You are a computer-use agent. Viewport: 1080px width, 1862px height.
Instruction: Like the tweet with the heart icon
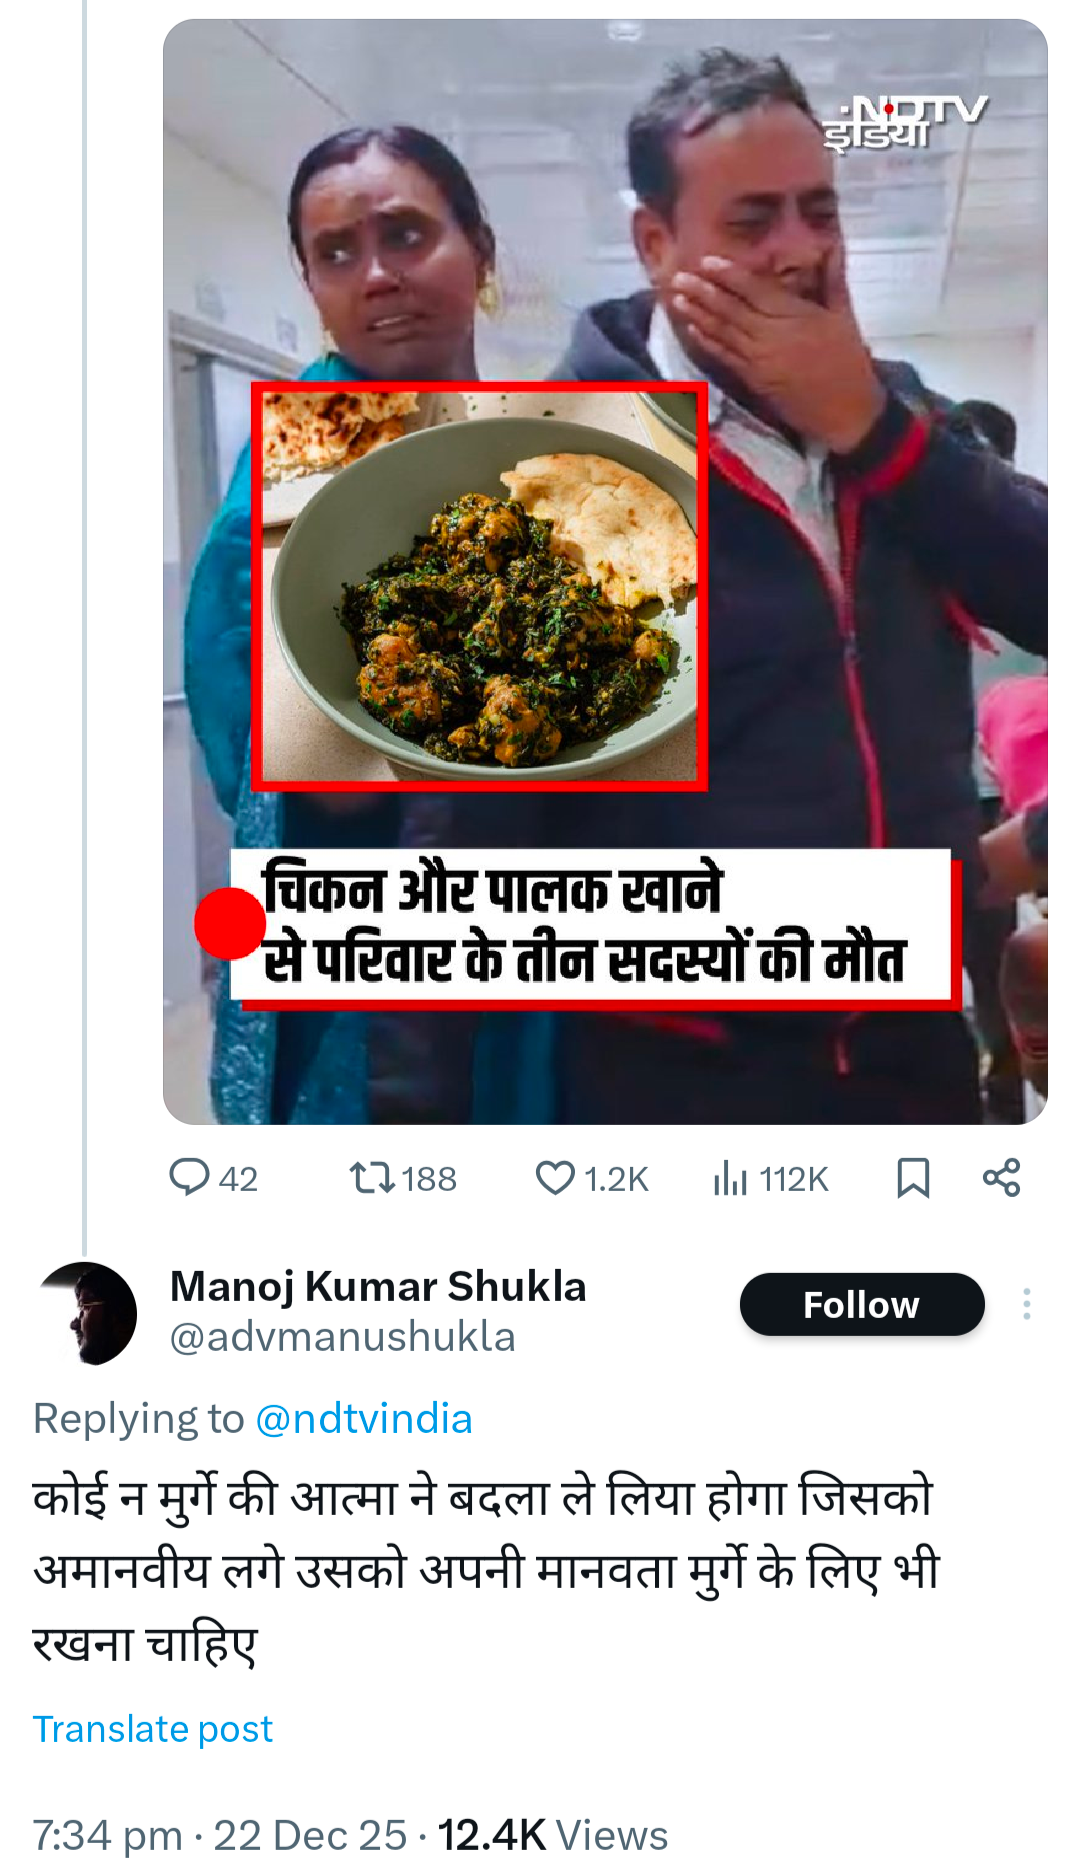pos(555,1177)
